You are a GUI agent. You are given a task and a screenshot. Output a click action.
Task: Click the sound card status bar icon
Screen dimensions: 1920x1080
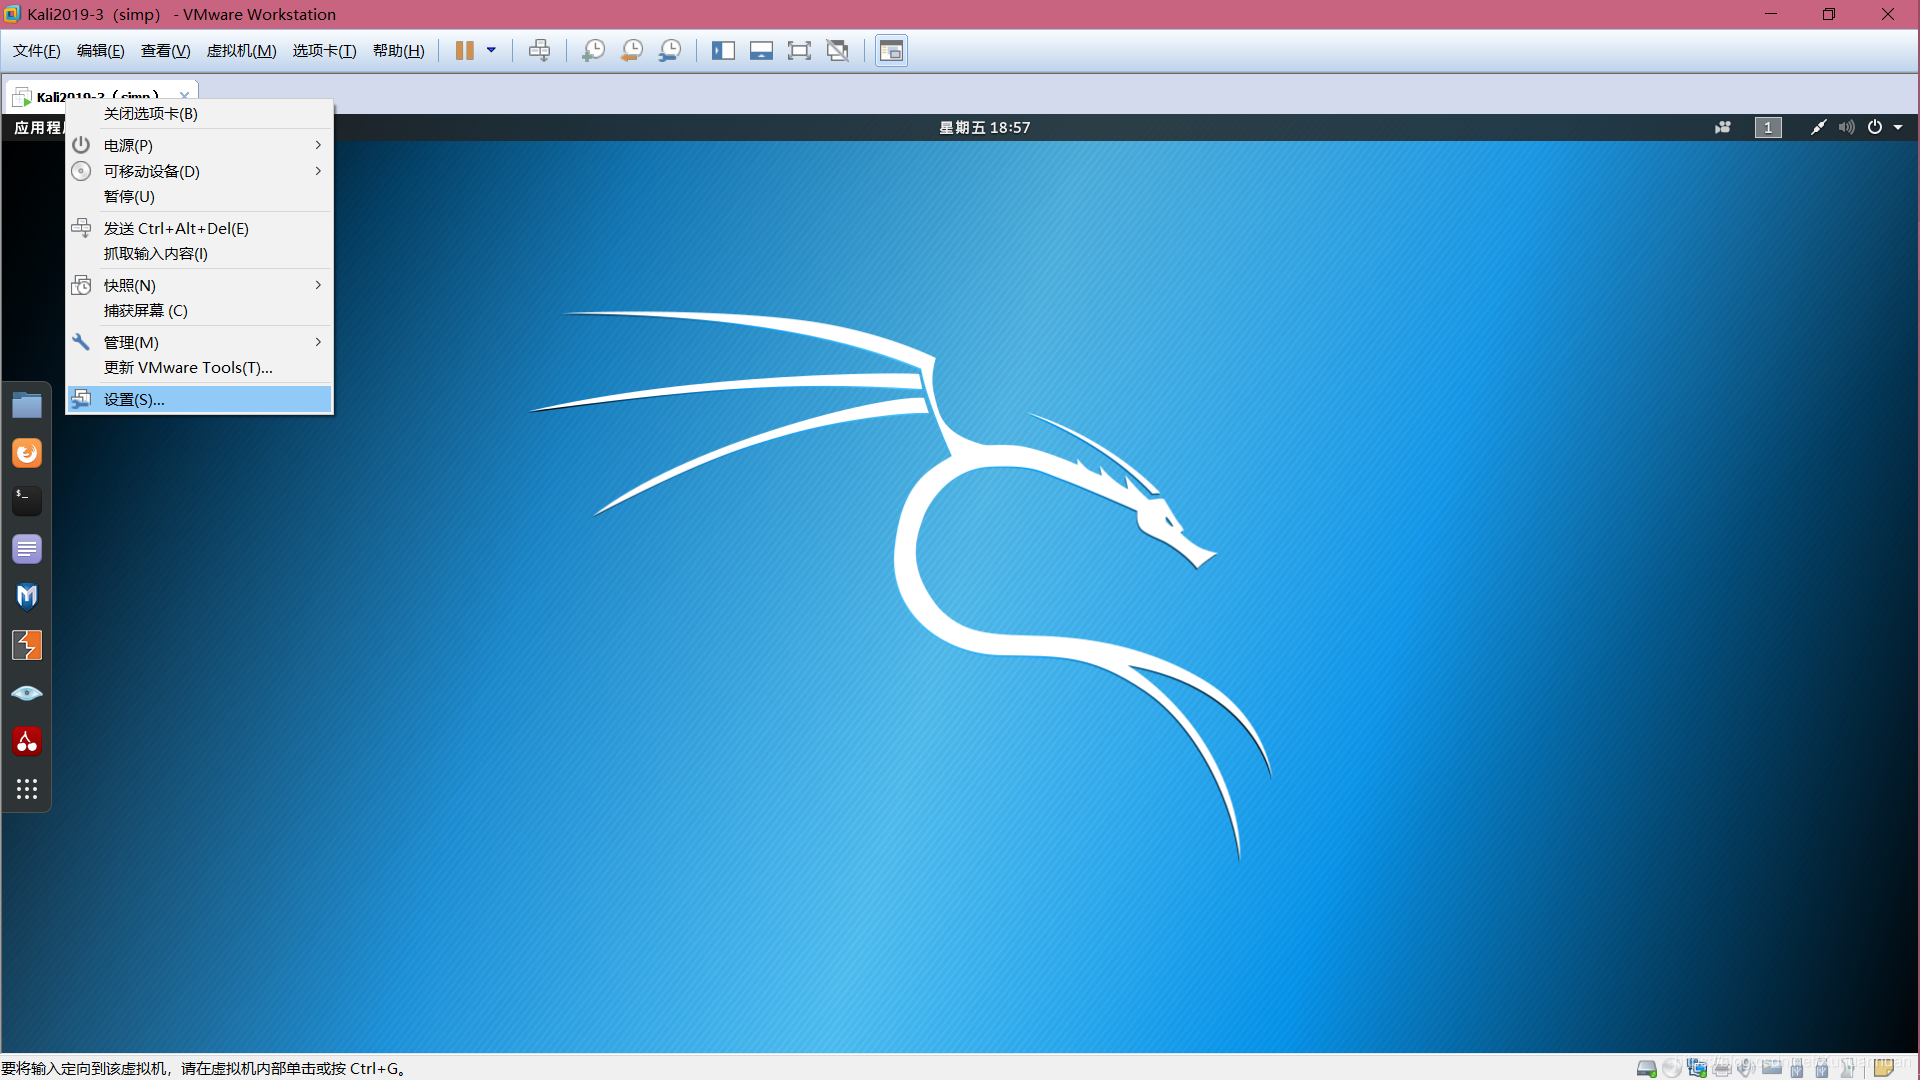click(x=1747, y=1069)
